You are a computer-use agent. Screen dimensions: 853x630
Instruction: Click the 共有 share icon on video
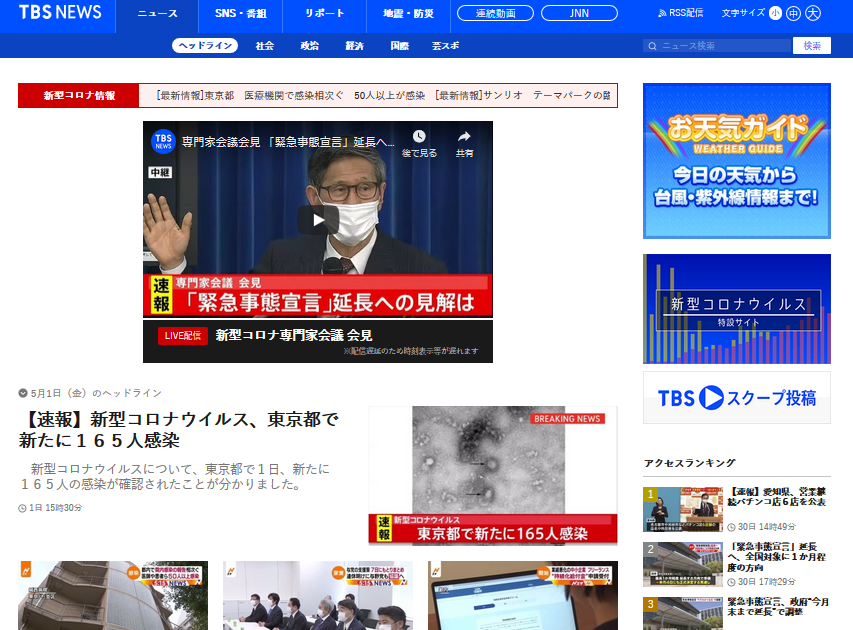[464, 144]
